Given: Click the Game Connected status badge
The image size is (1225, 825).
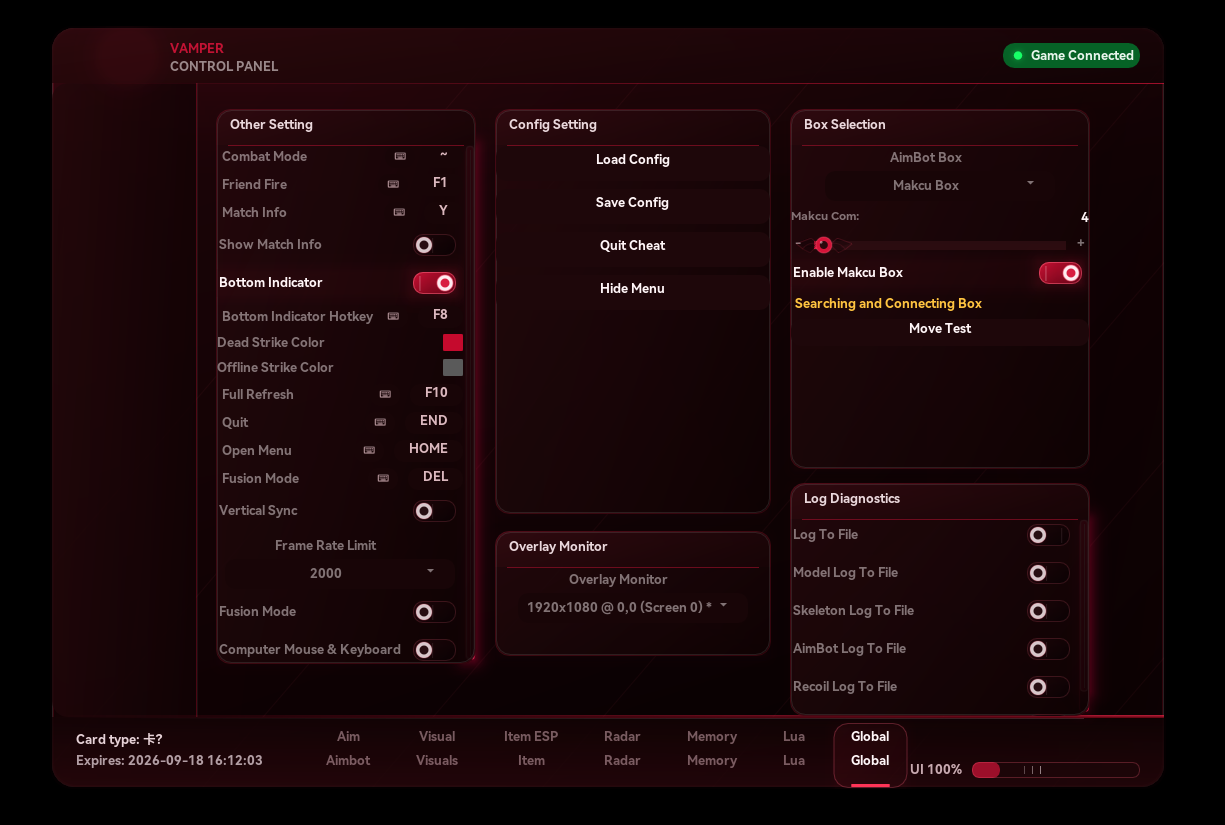Looking at the screenshot, I should pos(1072,56).
